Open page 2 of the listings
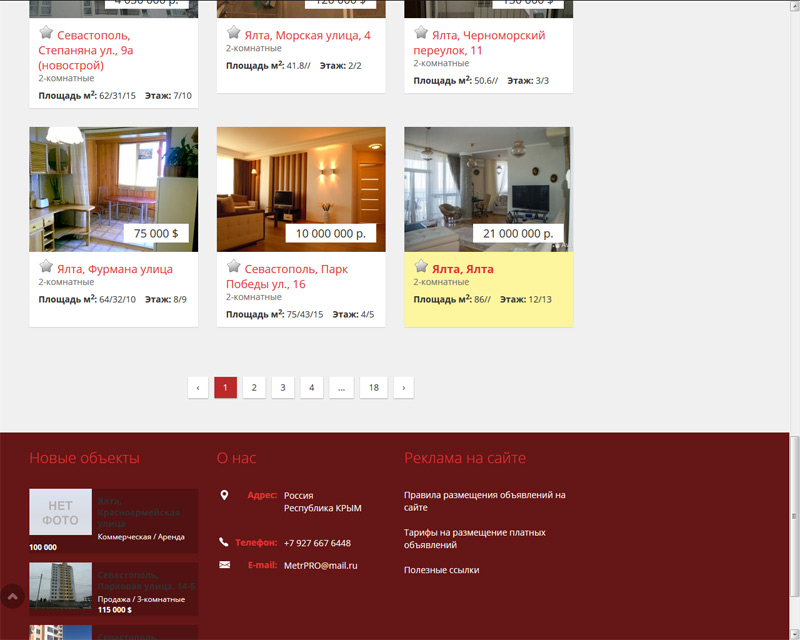 click(x=254, y=387)
